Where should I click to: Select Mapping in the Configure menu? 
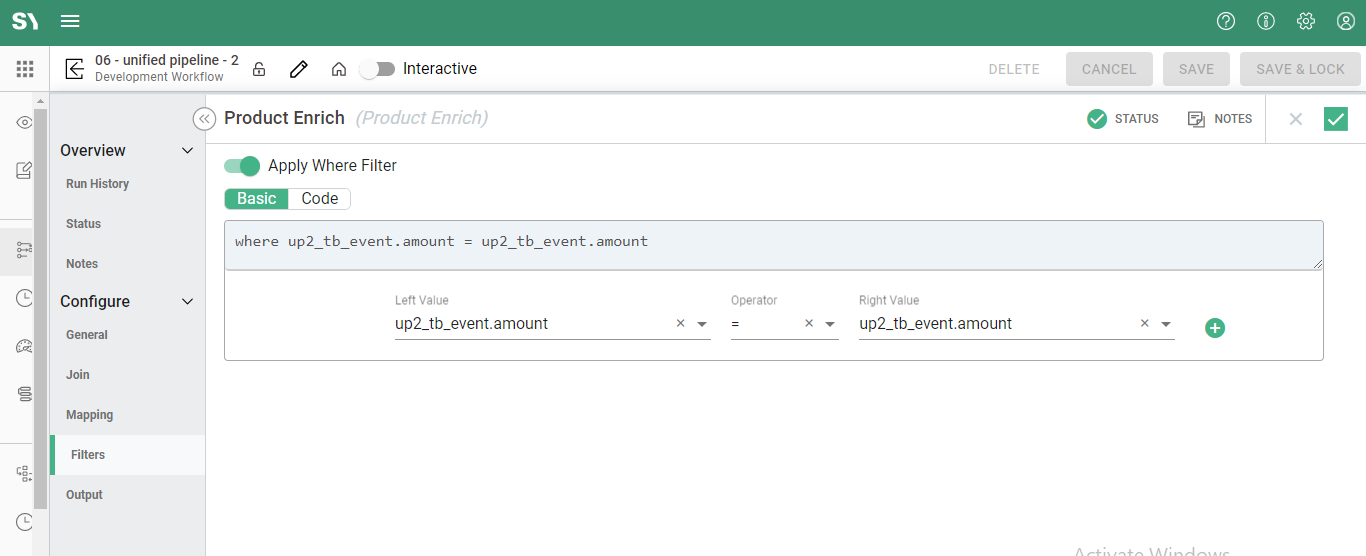click(89, 415)
